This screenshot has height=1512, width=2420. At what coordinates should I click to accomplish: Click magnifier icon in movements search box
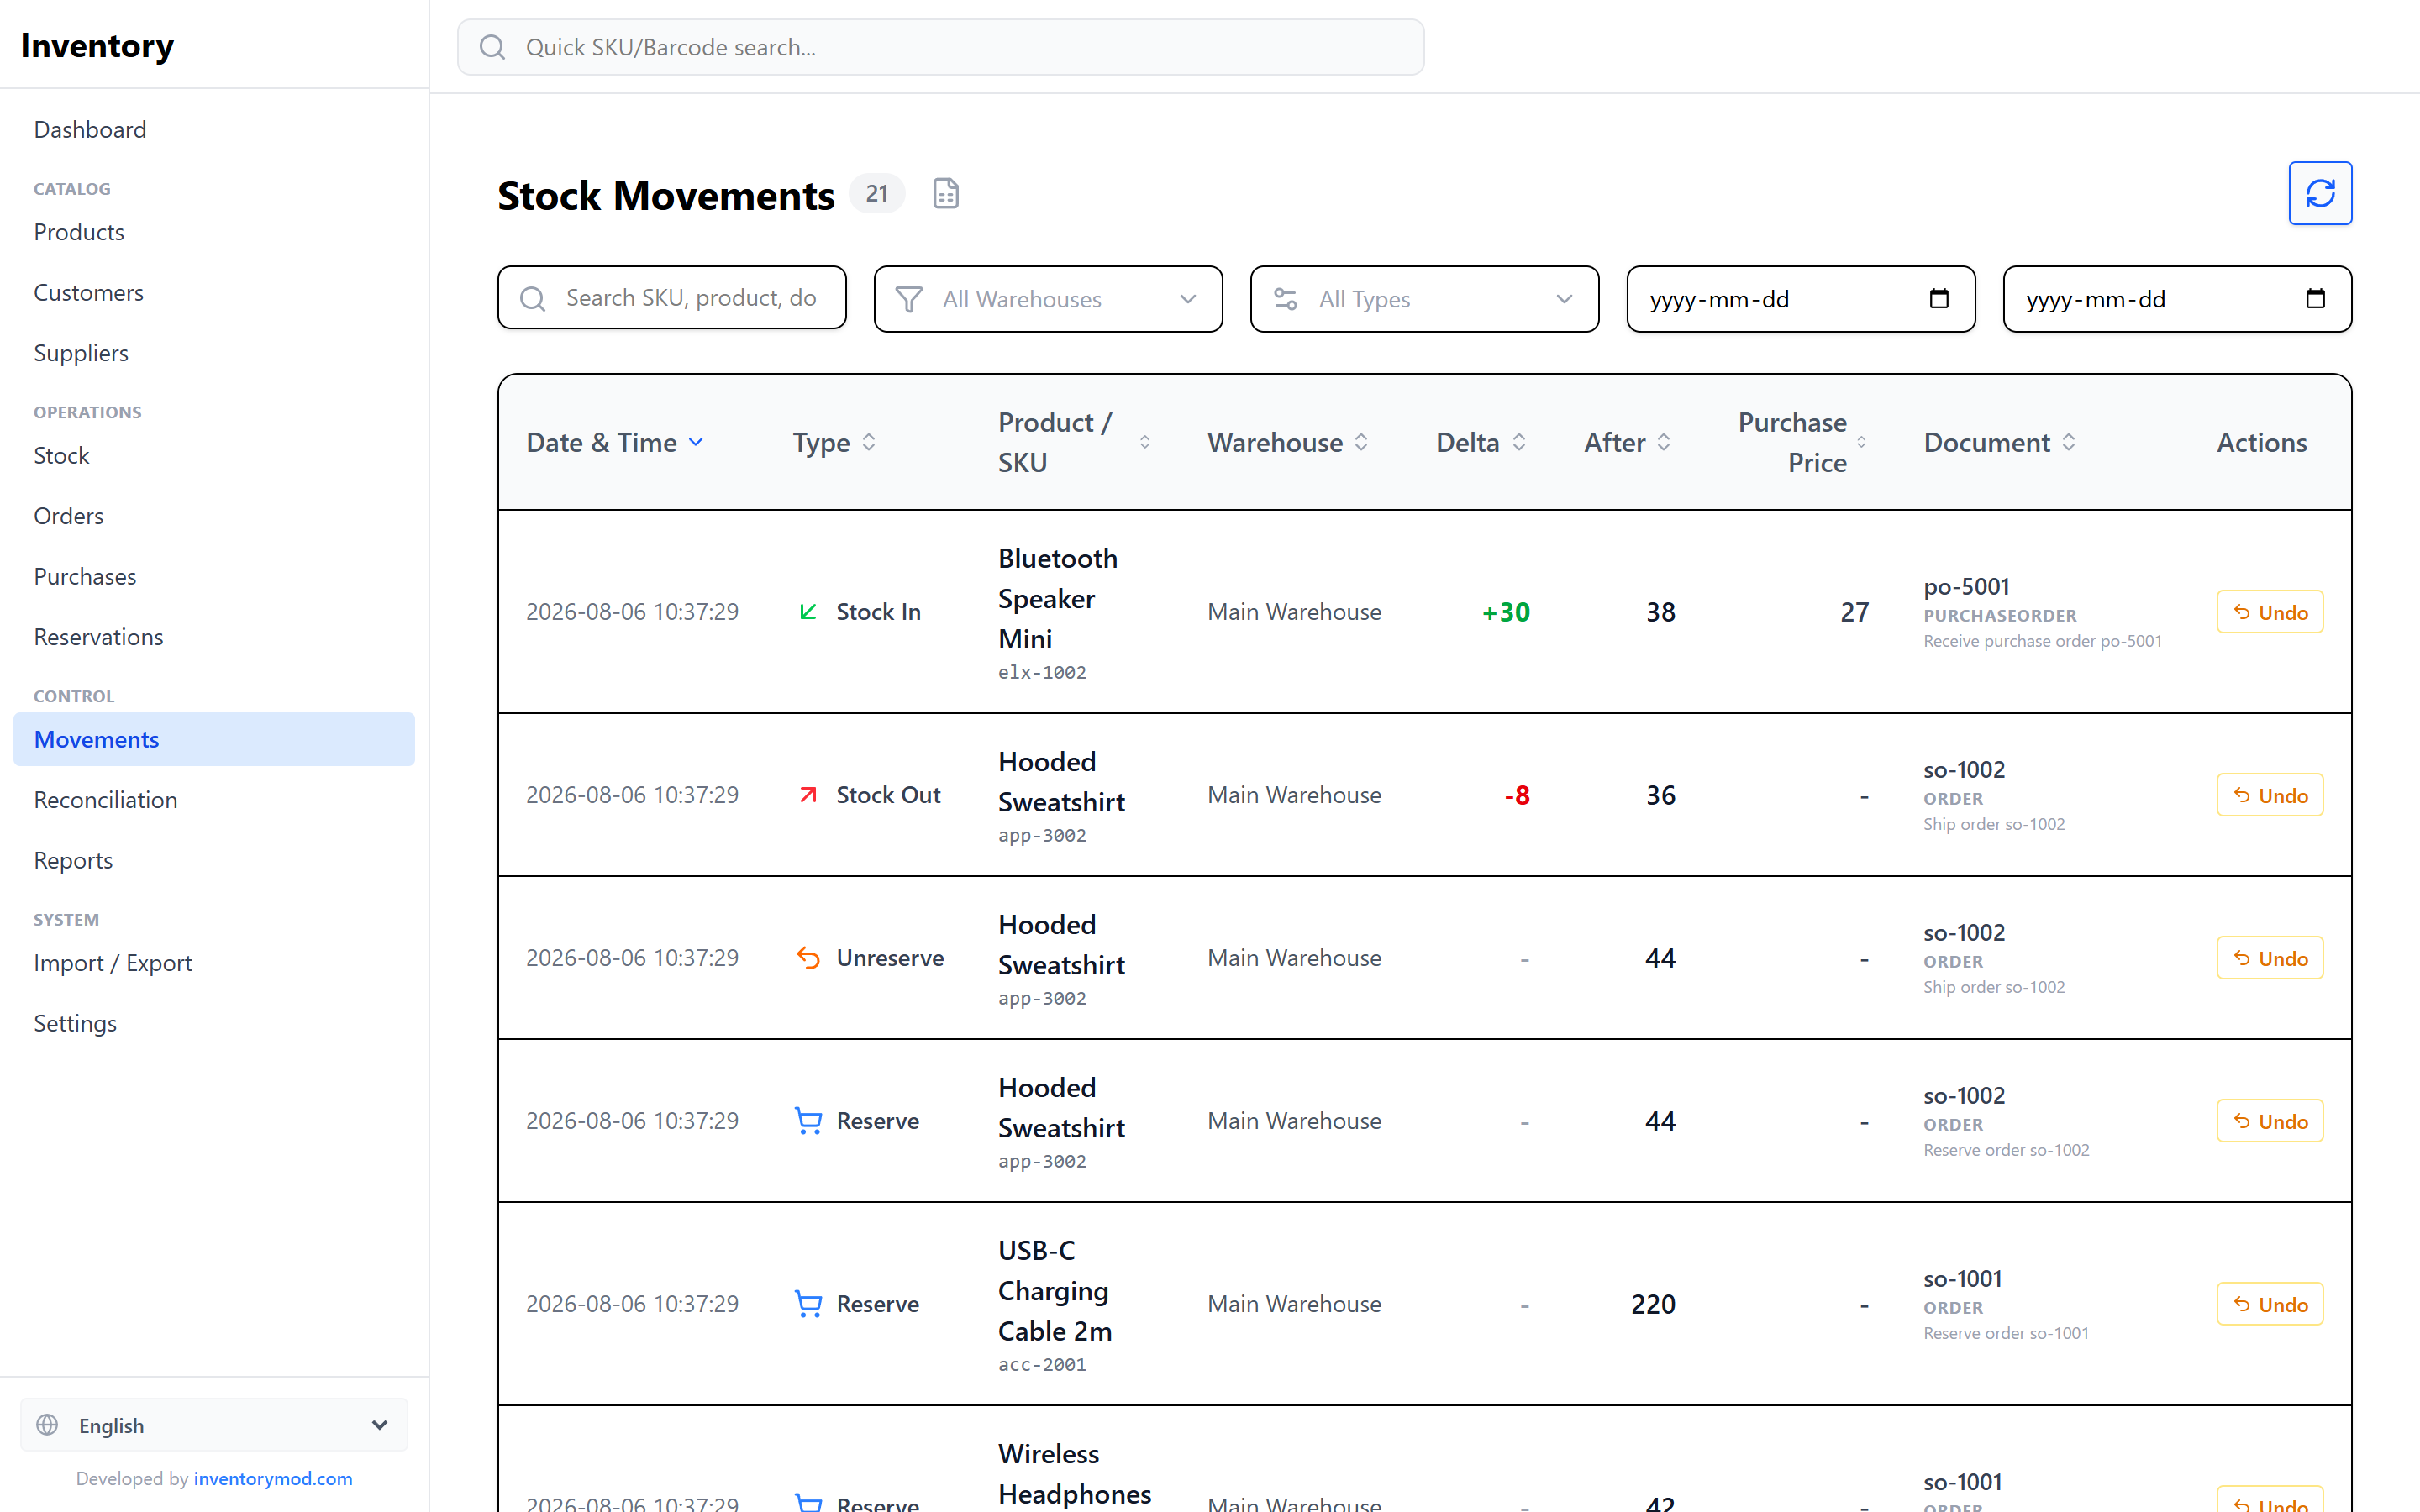point(532,298)
